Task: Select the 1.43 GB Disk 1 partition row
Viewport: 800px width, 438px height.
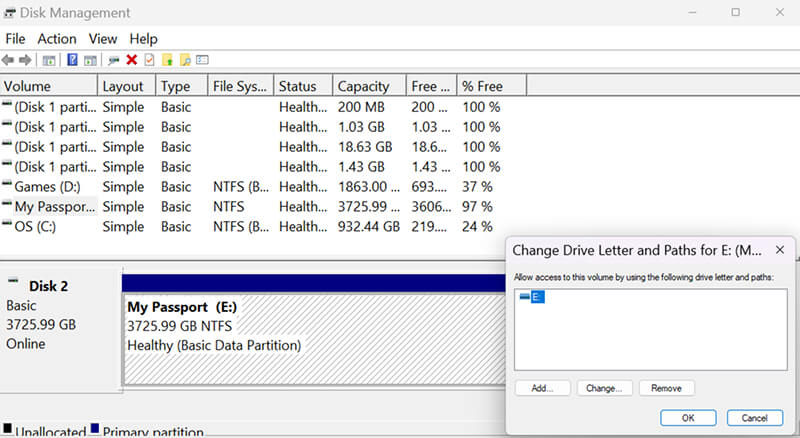Action: (263, 167)
